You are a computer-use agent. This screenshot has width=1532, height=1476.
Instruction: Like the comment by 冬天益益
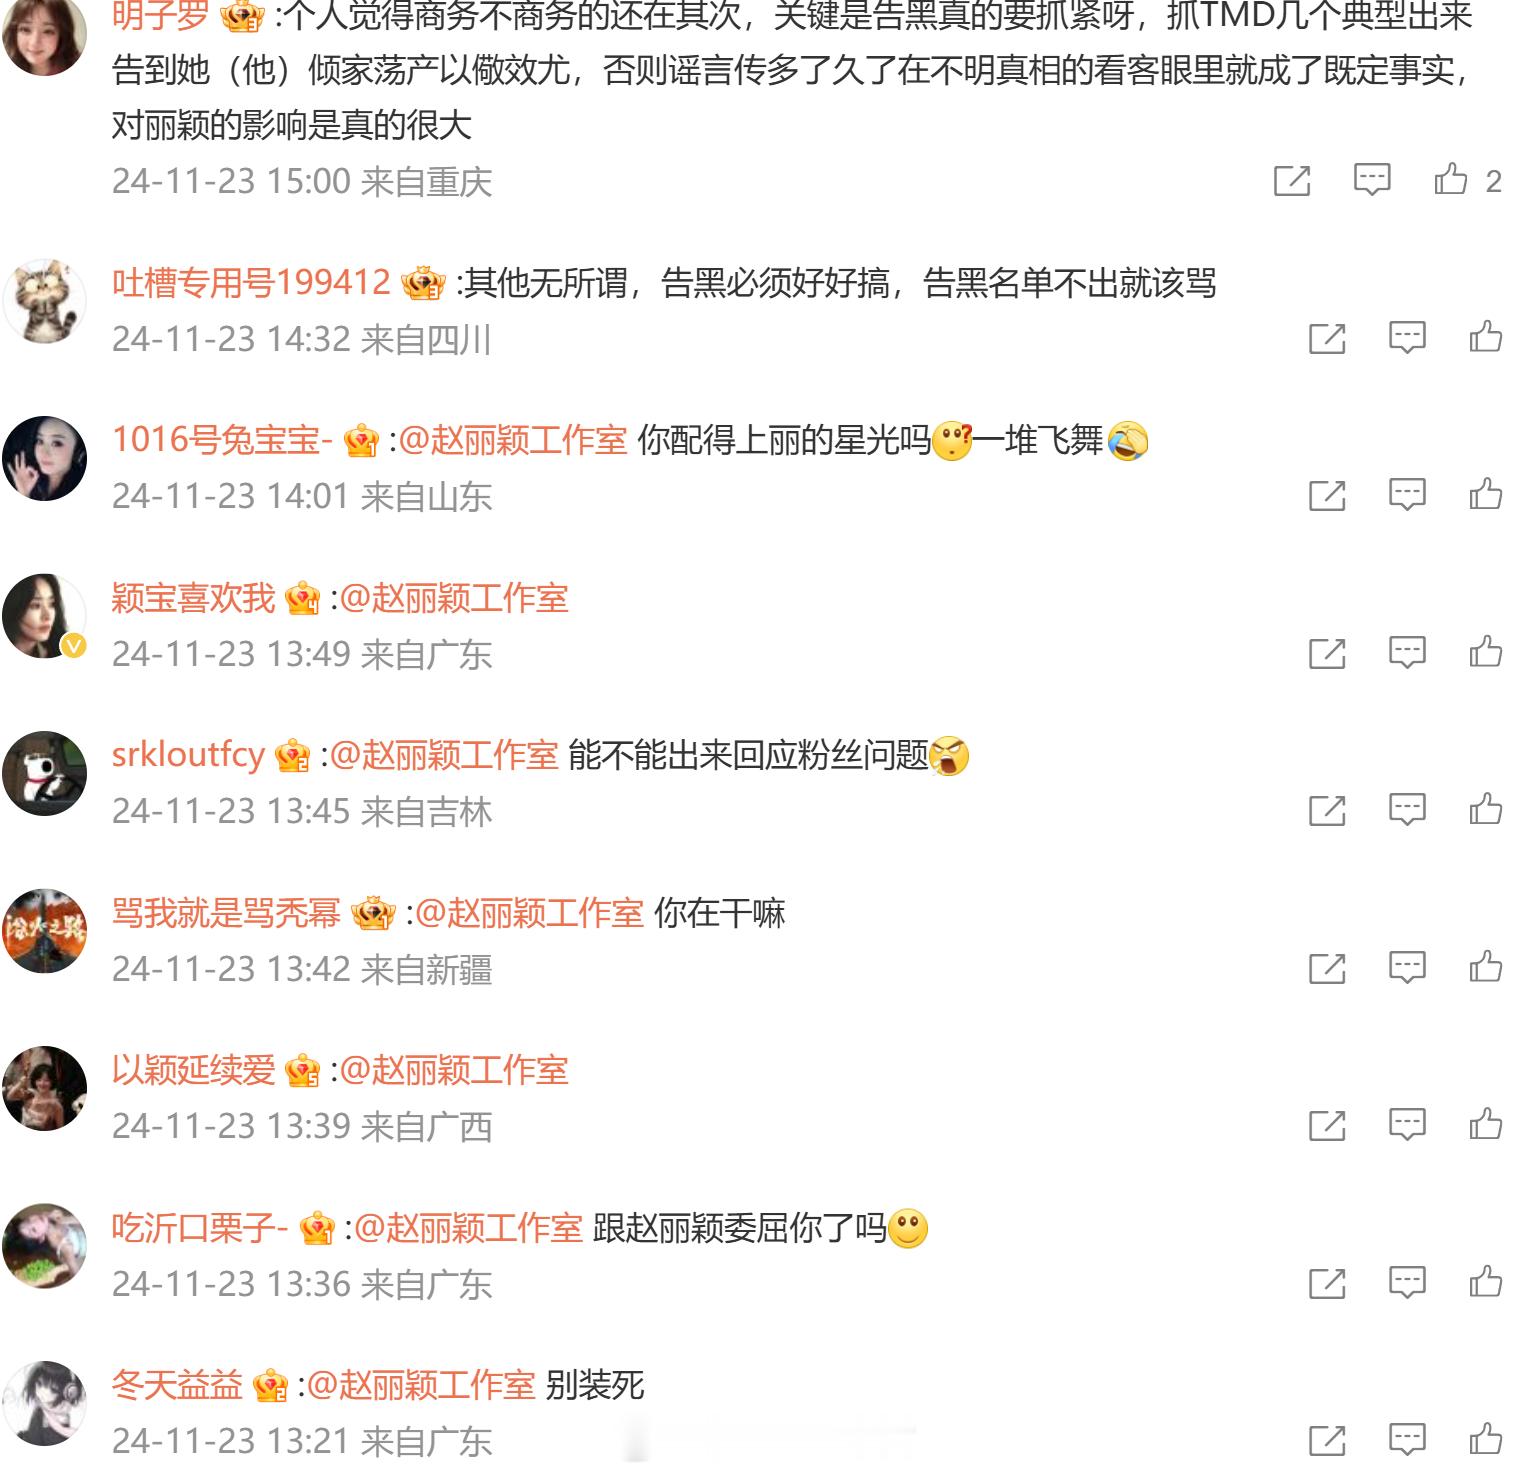tap(1486, 1440)
